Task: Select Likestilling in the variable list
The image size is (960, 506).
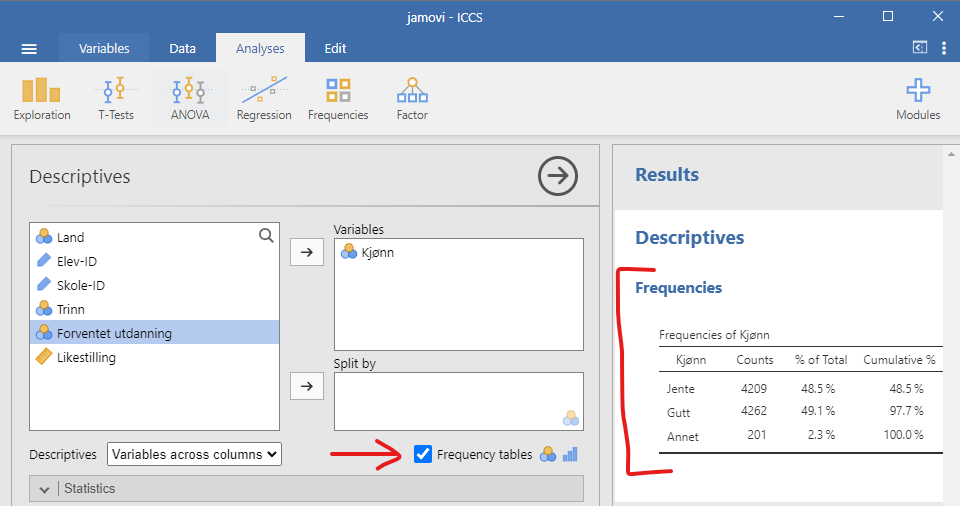Action: point(86,357)
